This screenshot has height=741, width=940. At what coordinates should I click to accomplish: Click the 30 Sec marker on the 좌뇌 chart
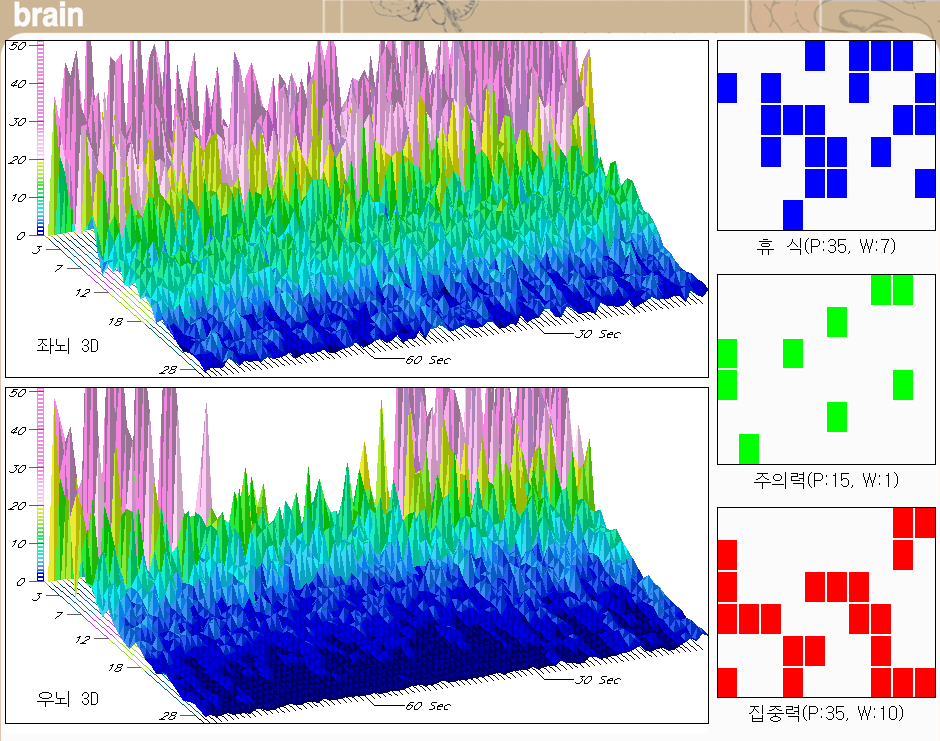point(597,334)
